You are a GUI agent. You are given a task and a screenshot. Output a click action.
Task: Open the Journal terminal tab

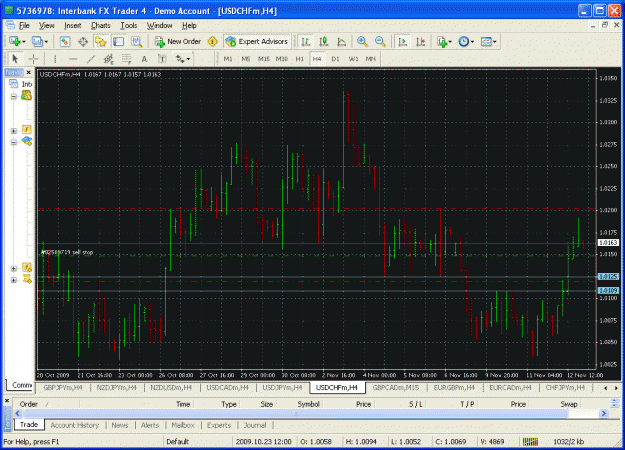[x=255, y=425]
